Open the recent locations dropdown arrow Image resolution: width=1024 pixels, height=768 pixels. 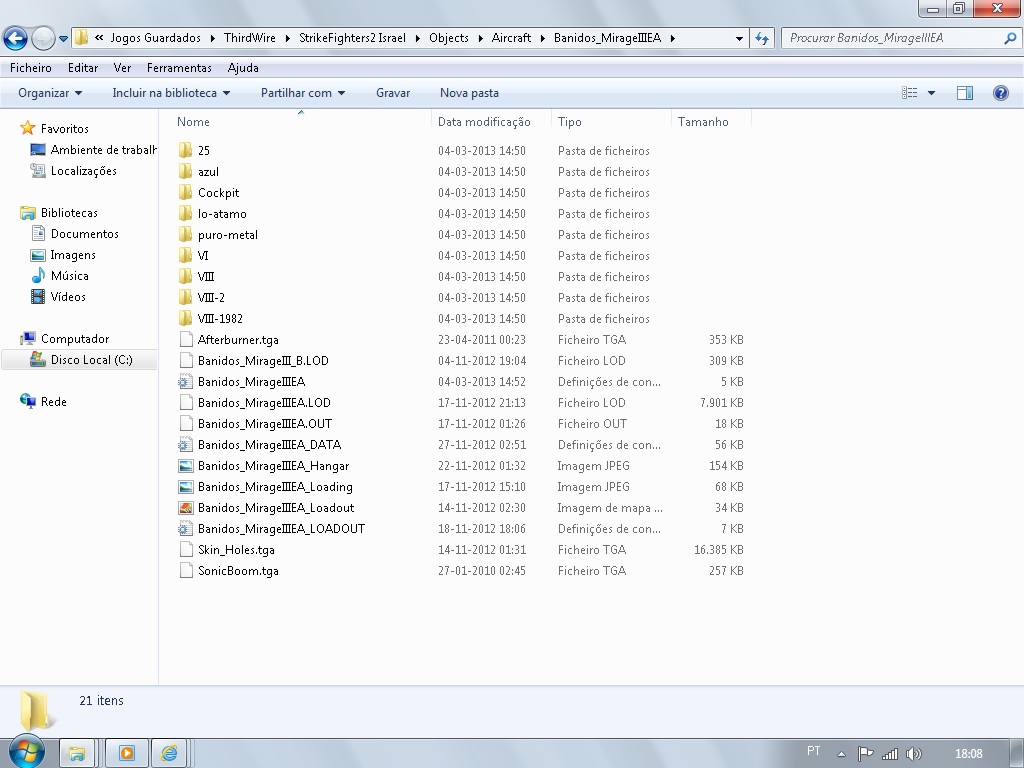tap(63, 39)
